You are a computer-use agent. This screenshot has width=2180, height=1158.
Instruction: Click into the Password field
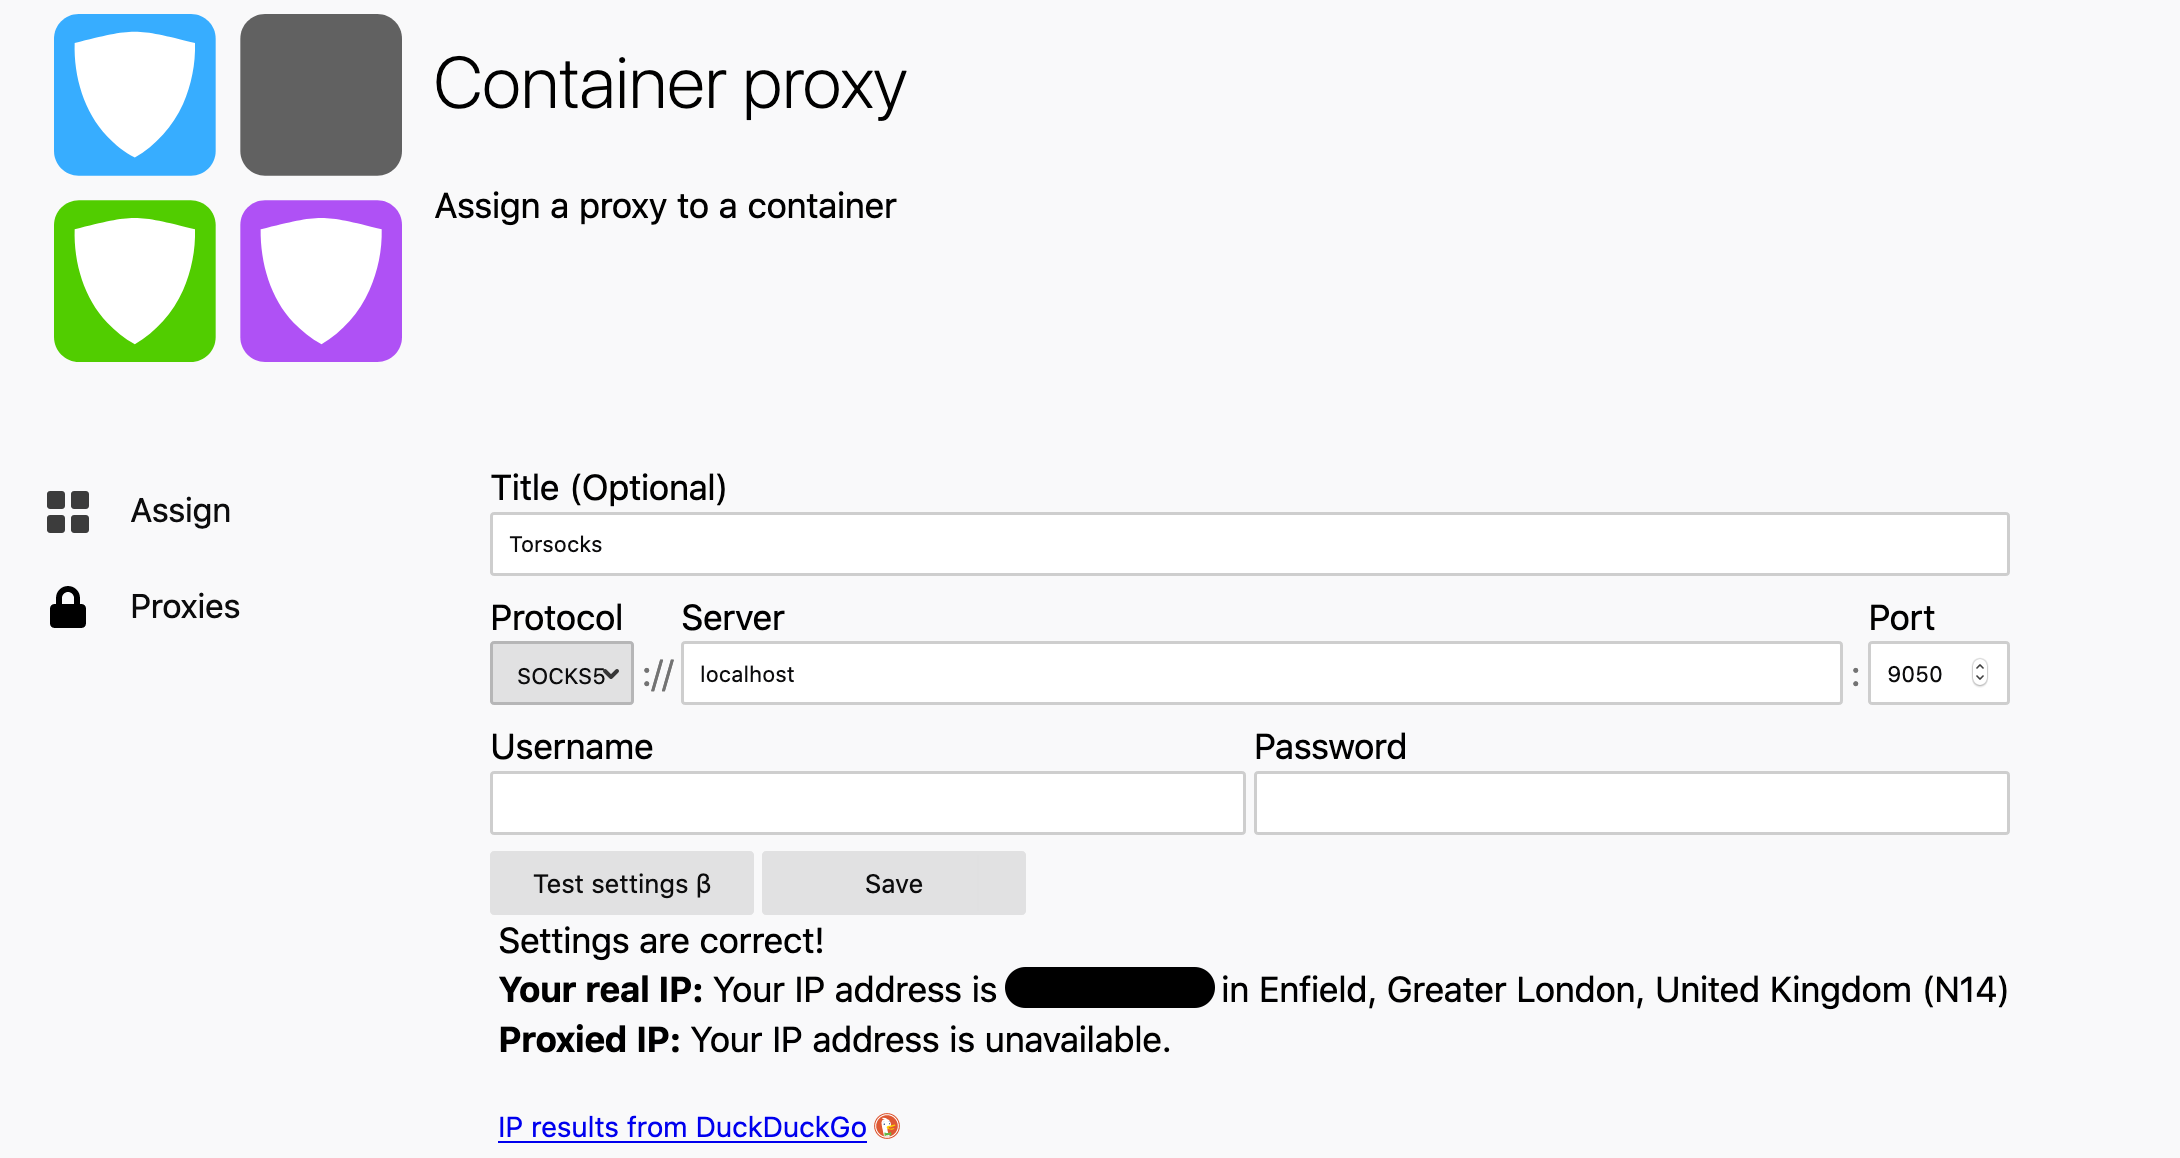click(x=1631, y=803)
